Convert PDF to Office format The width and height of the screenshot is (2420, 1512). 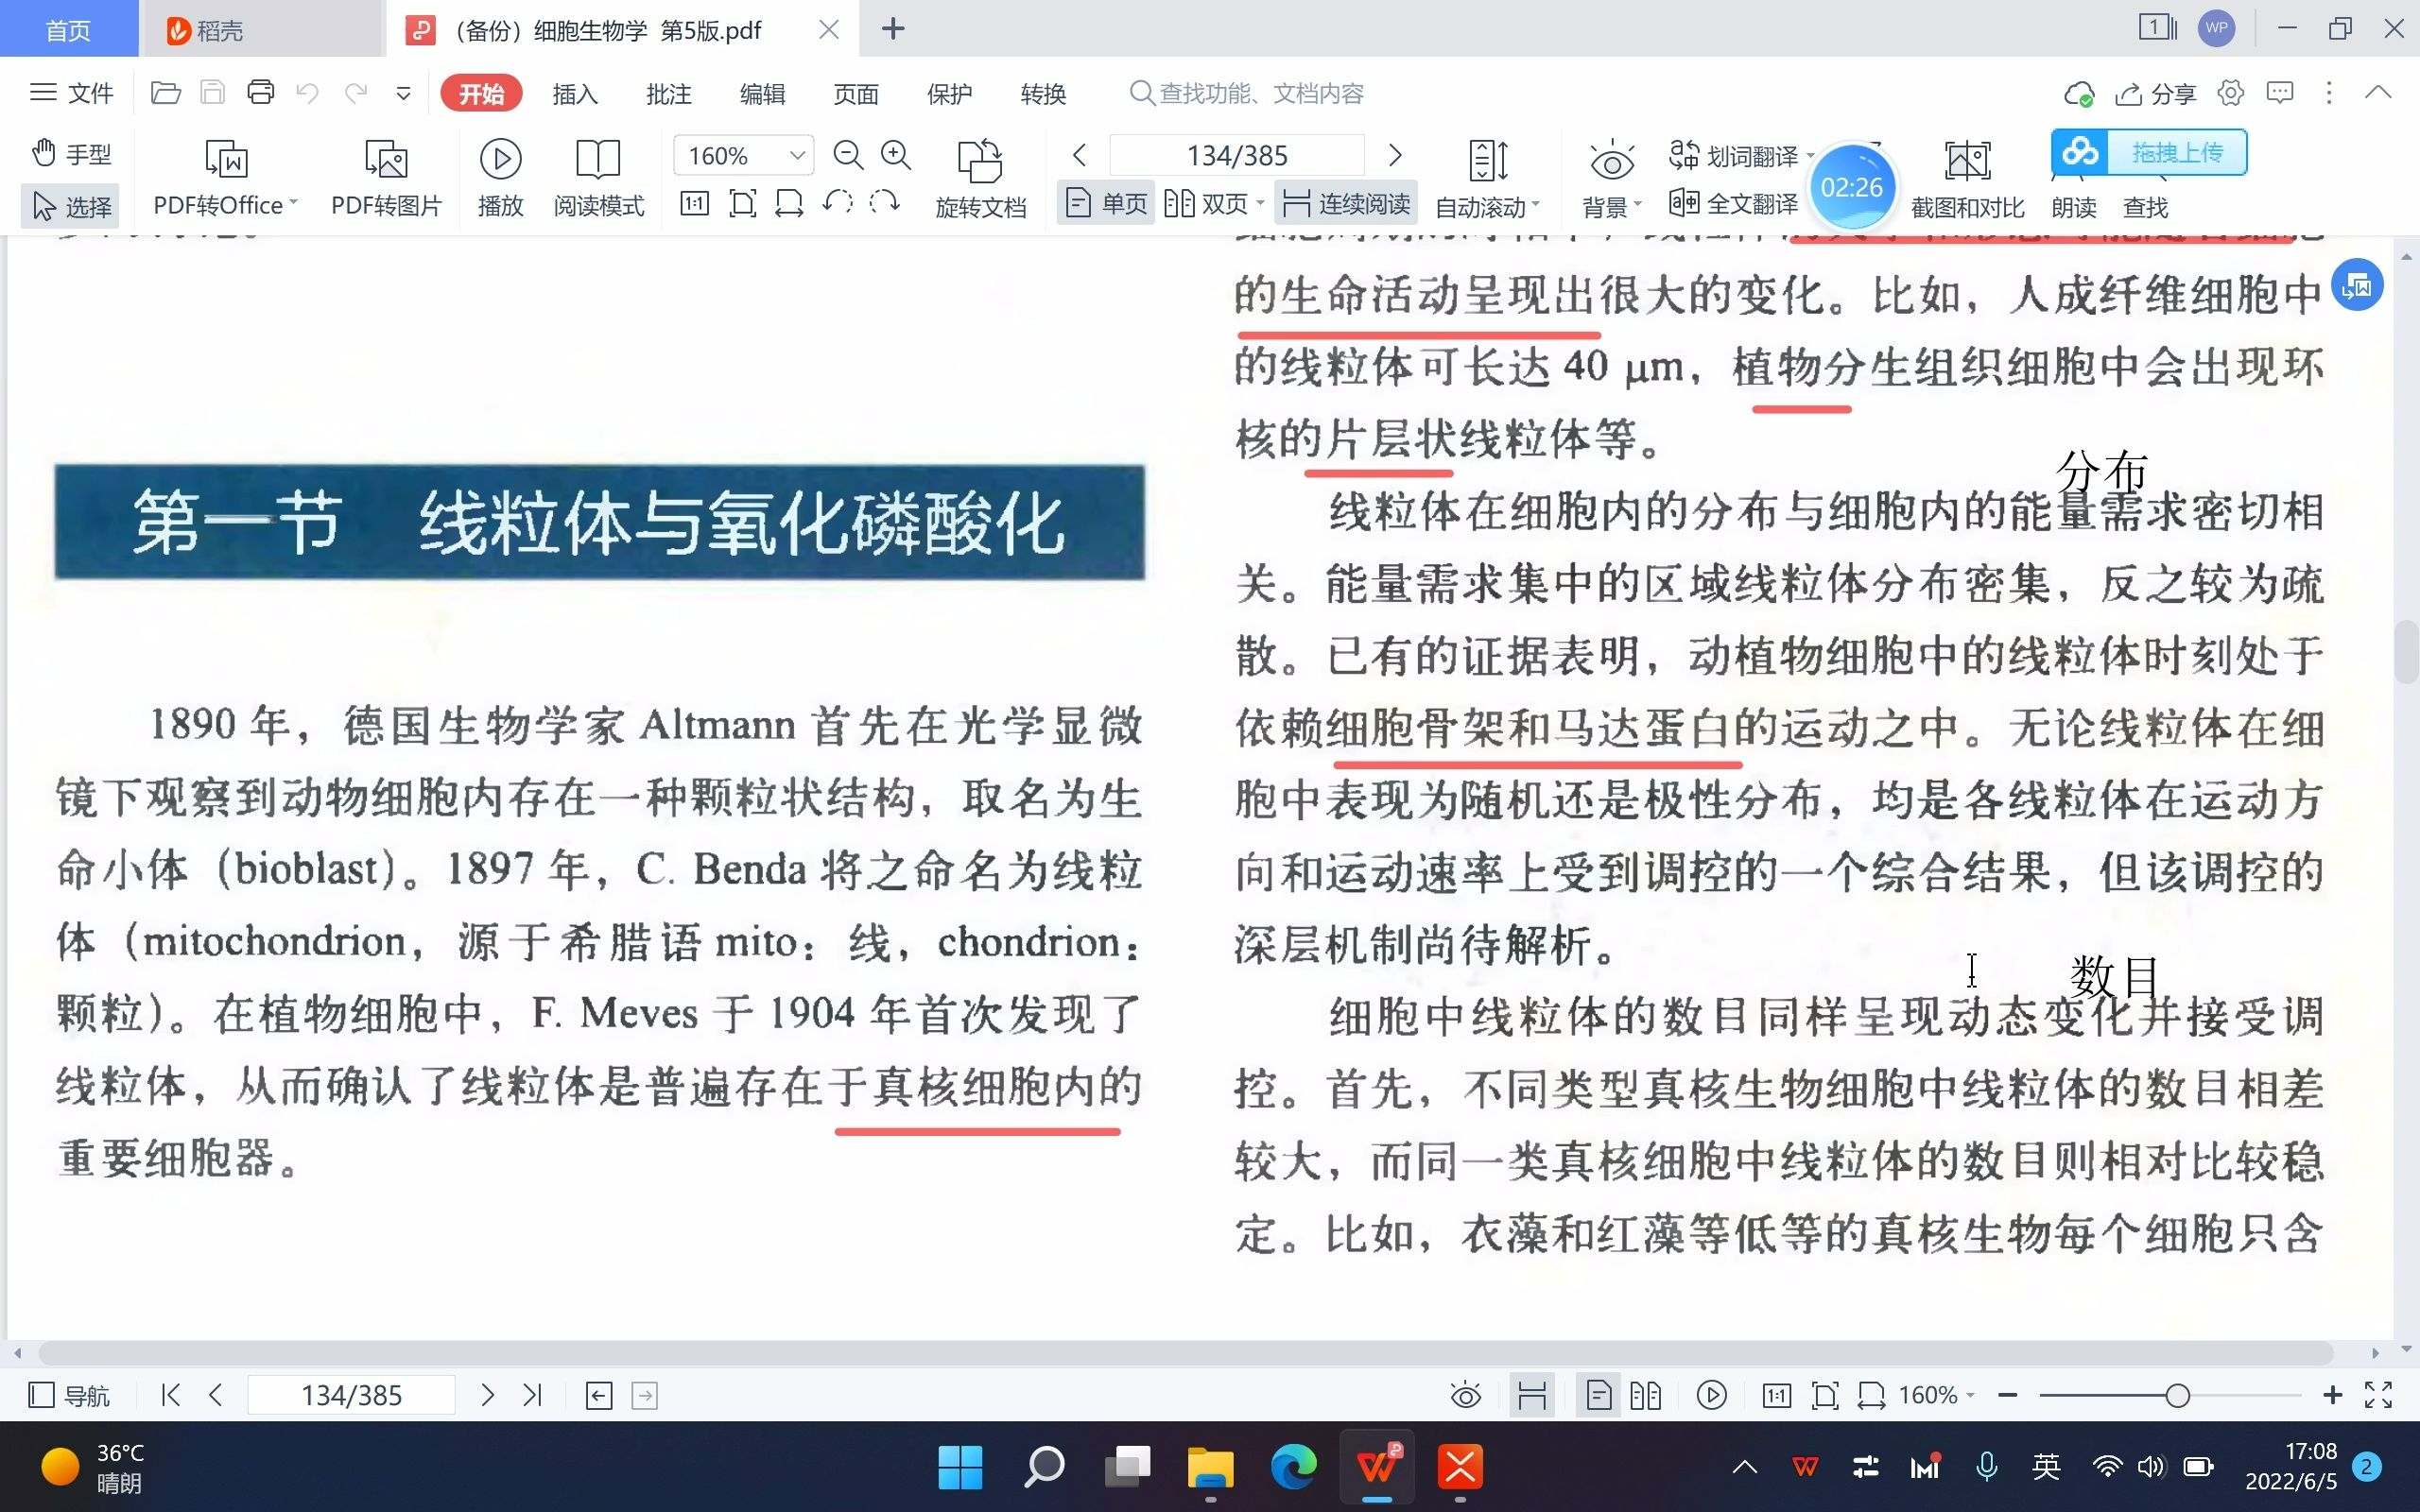[x=225, y=177]
